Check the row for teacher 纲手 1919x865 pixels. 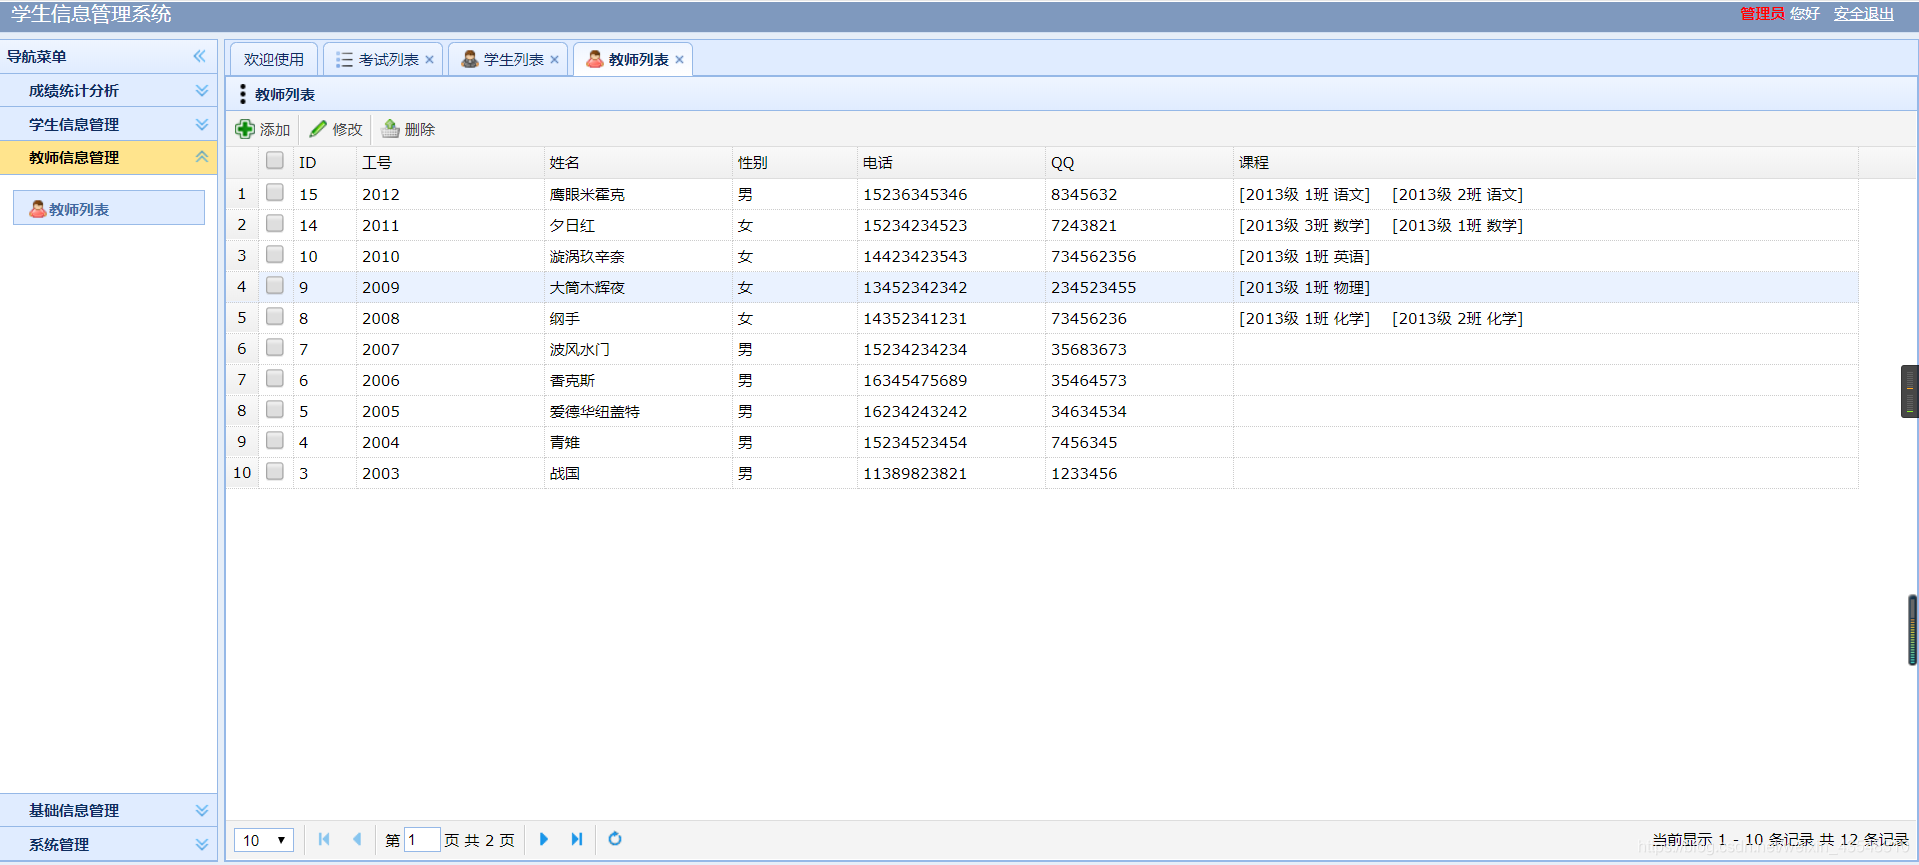pos(275,317)
